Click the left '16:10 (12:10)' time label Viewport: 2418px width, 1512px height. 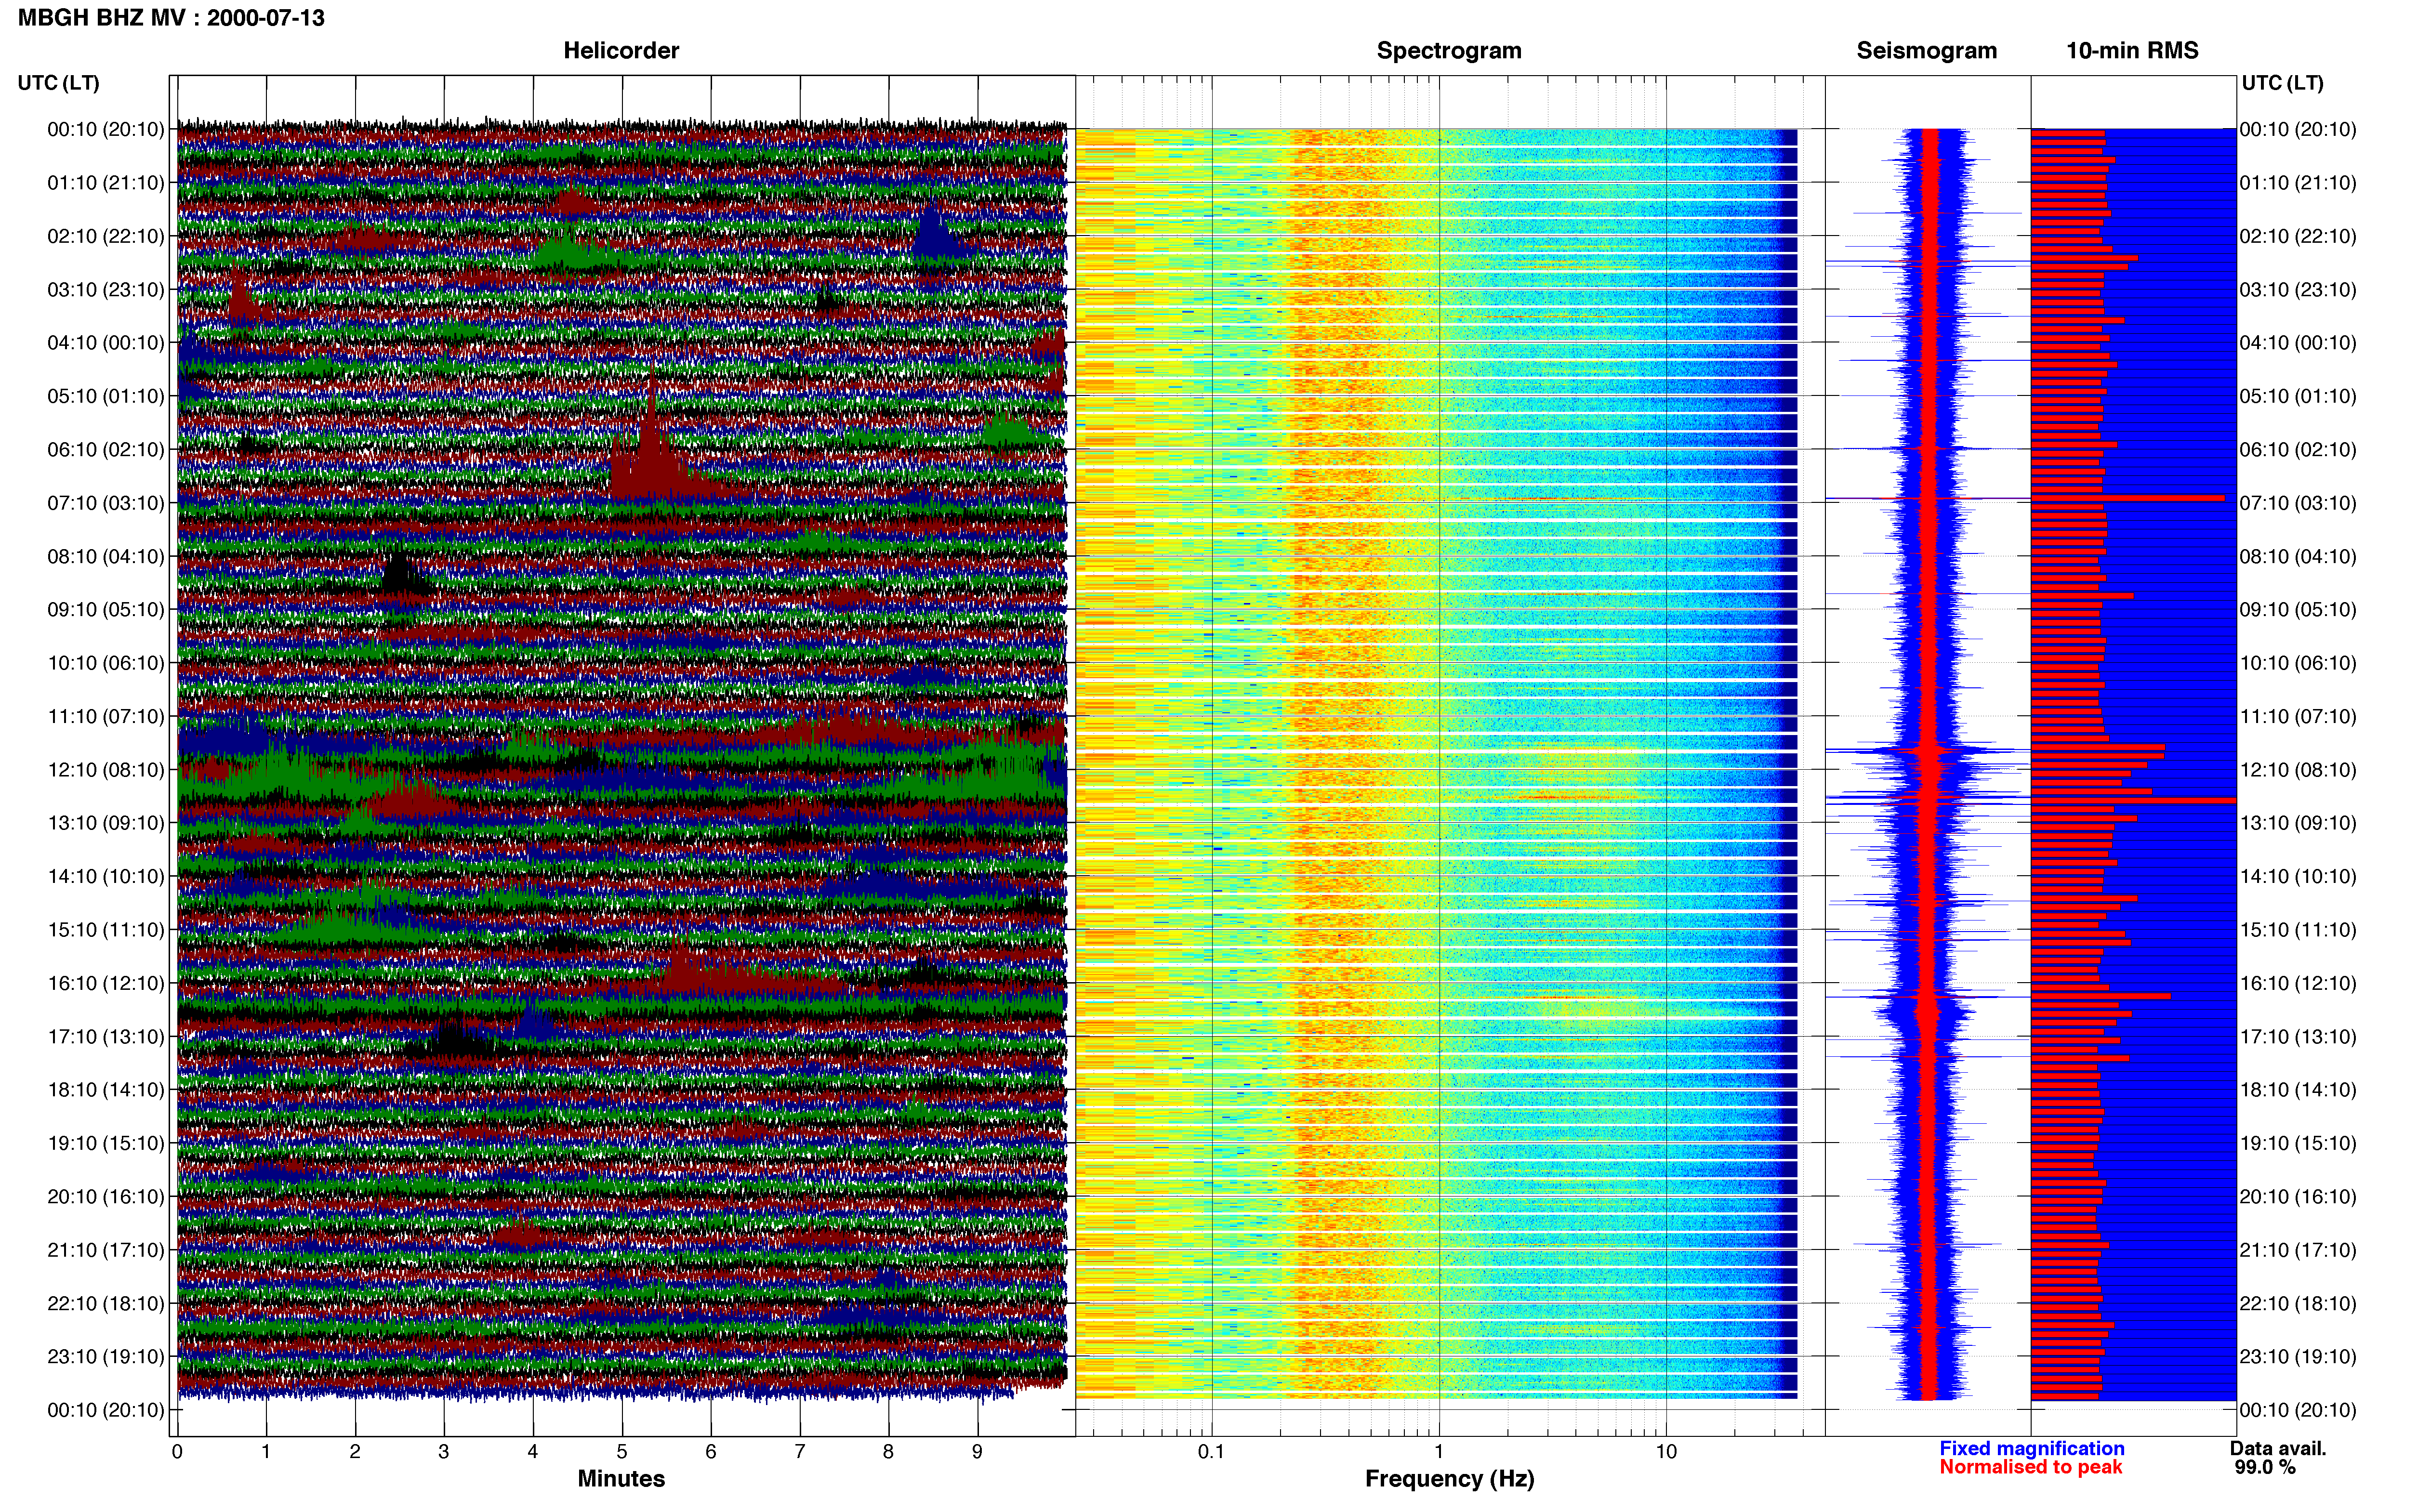point(106,983)
